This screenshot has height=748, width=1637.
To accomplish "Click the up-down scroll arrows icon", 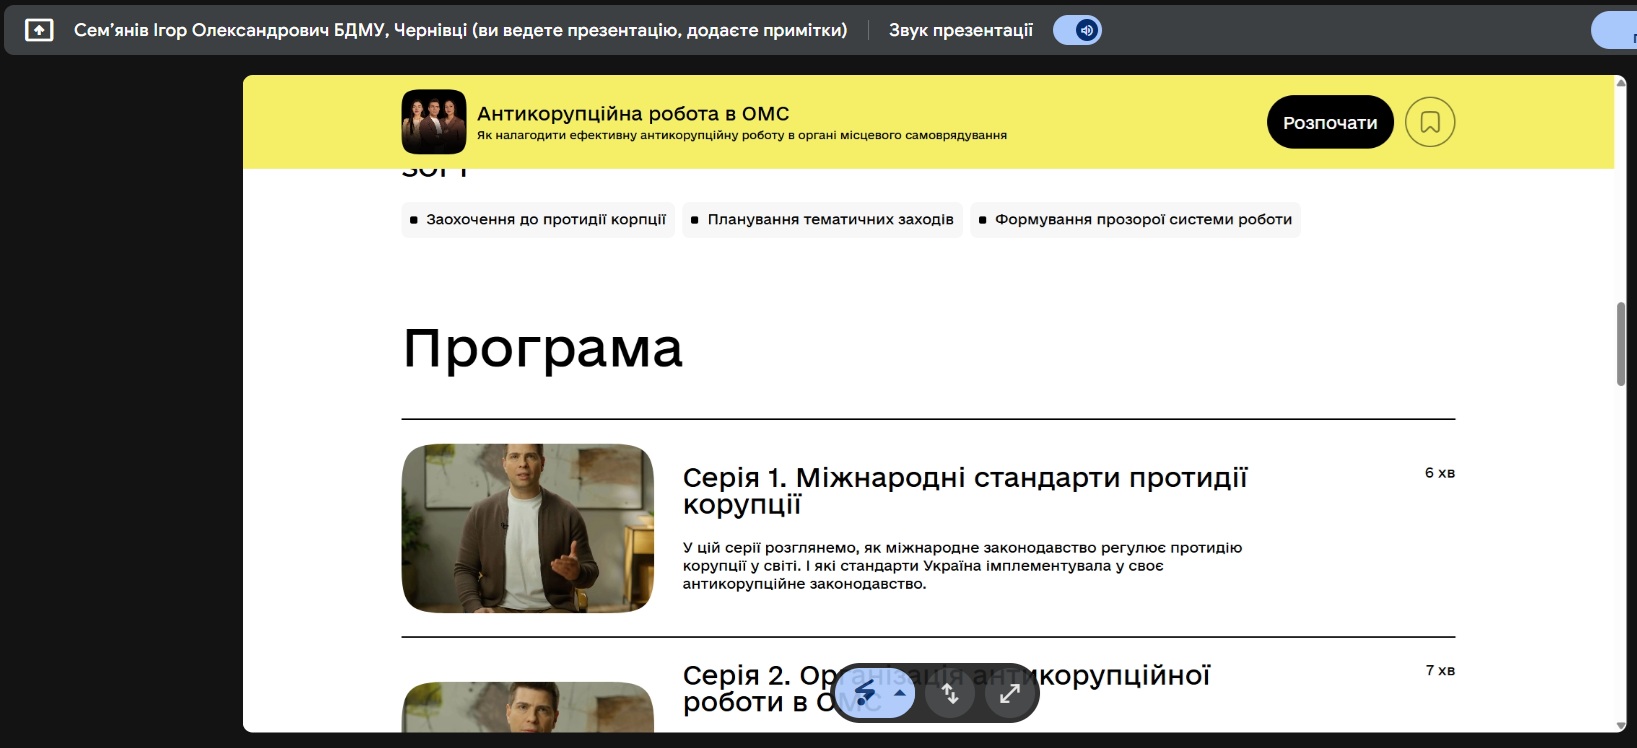I will pyautogui.click(x=950, y=693).
